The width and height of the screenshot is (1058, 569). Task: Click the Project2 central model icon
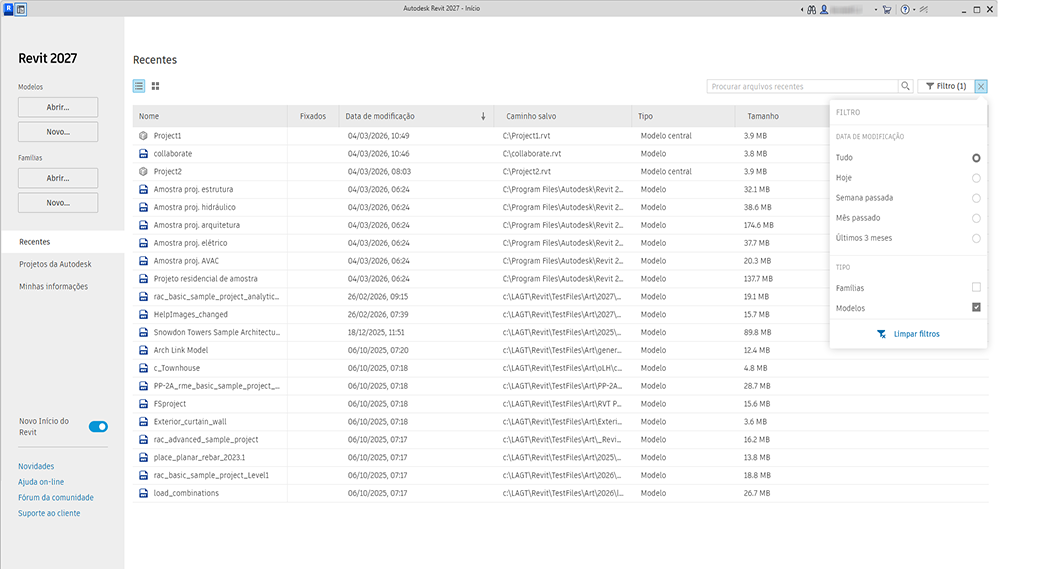coord(143,171)
